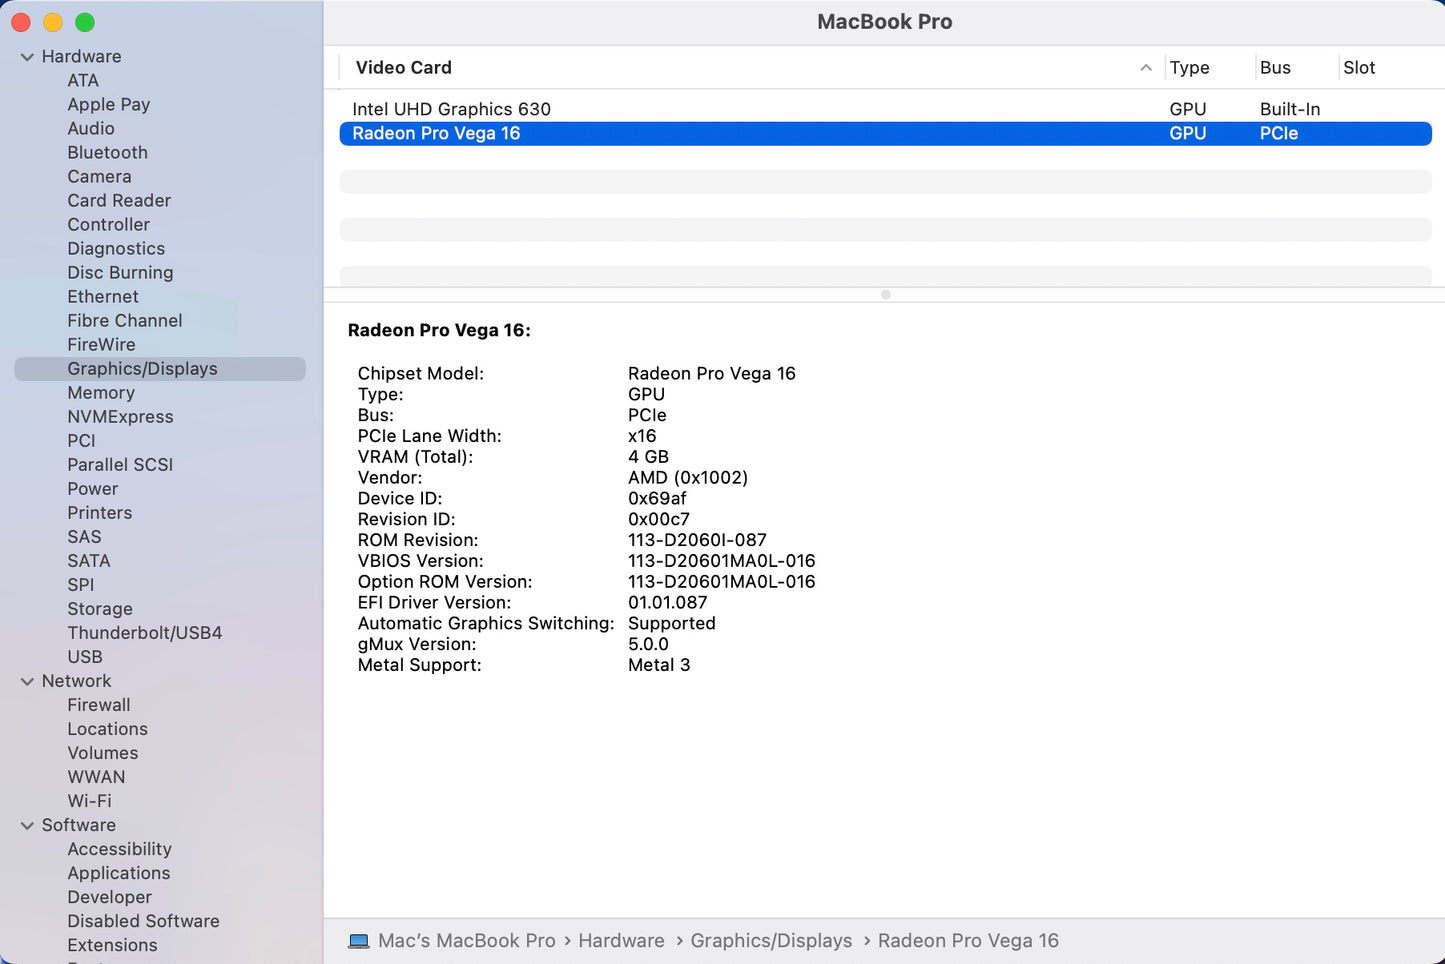Click the sort arrow in Video Card column
Image resolution: width=1445 pixels, height=964 pixels.
[x=1145, y=68]
